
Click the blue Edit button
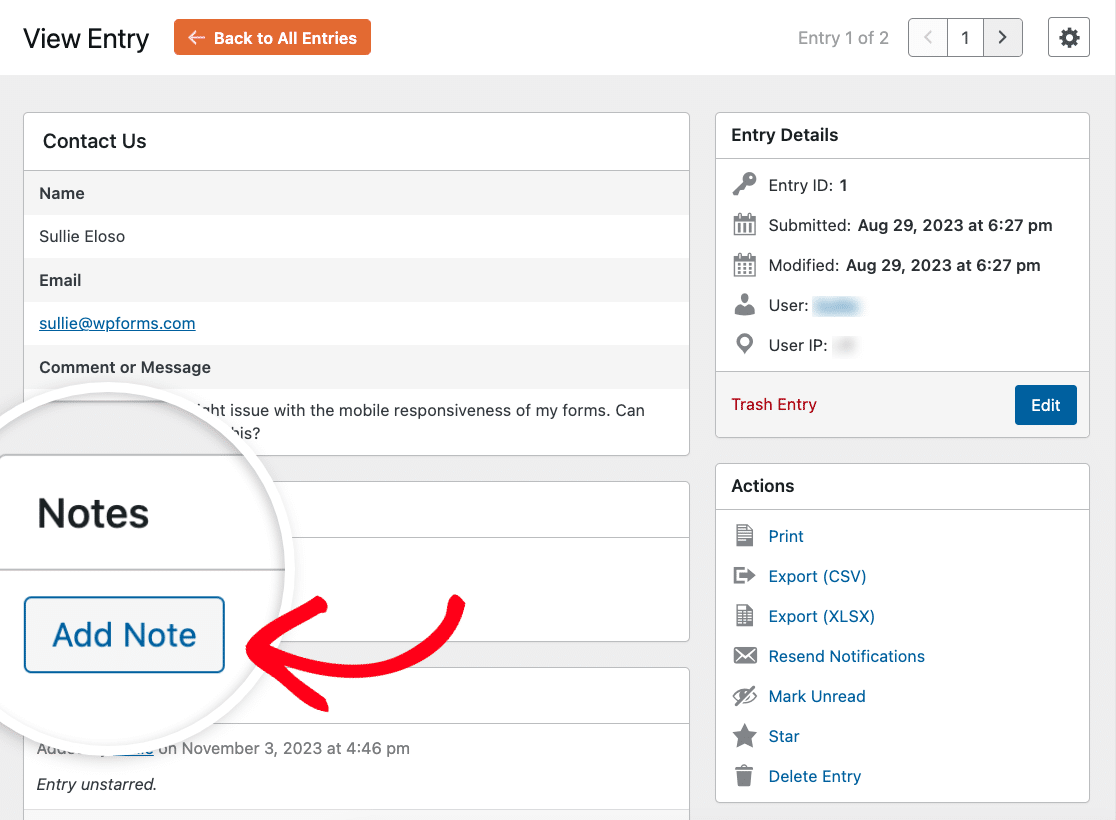(x=1045, y=405)
